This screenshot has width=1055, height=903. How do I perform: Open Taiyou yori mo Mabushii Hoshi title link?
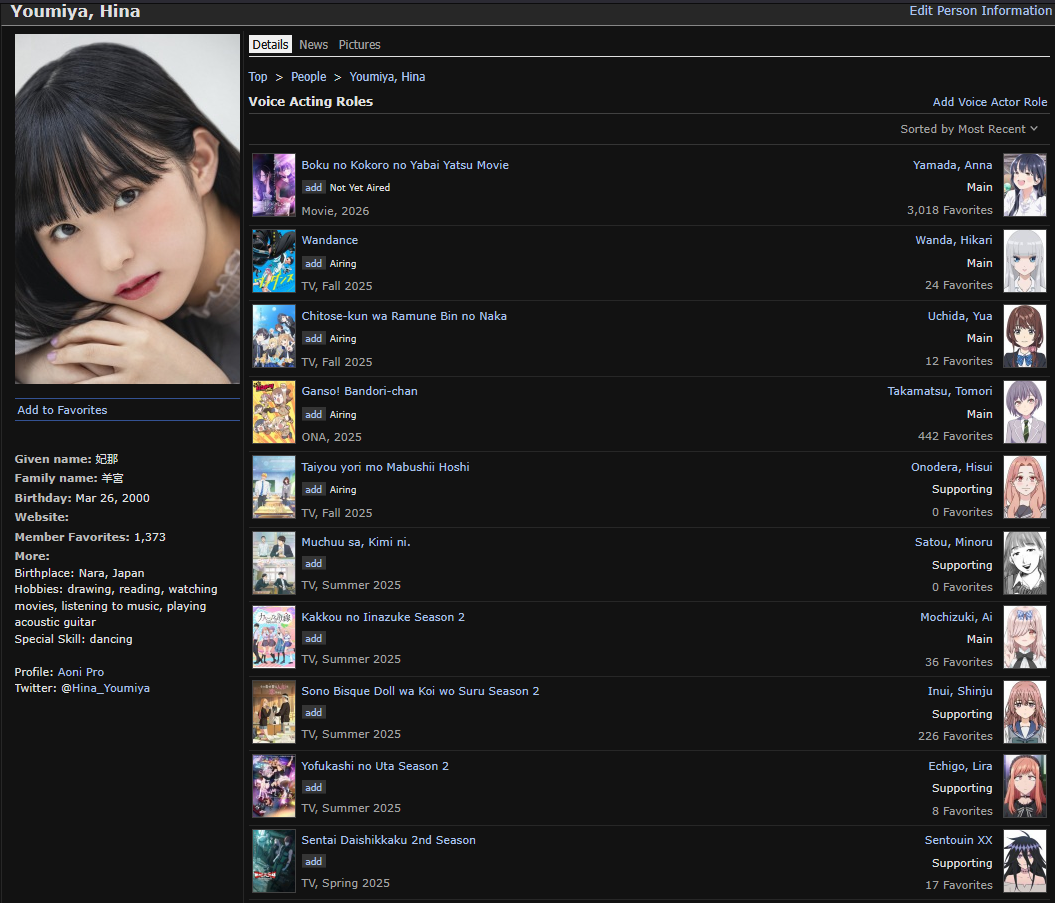coord(386,467)
